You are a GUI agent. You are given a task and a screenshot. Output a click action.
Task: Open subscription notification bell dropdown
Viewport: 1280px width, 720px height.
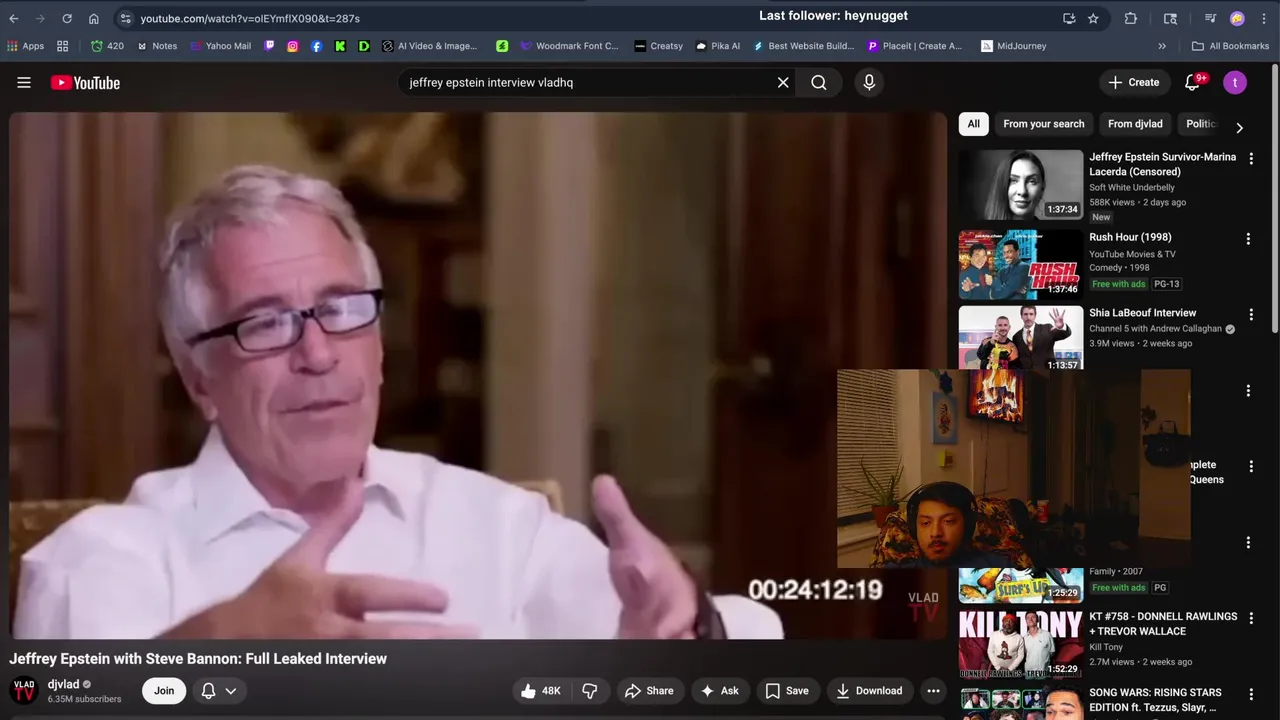coord(219,691)
